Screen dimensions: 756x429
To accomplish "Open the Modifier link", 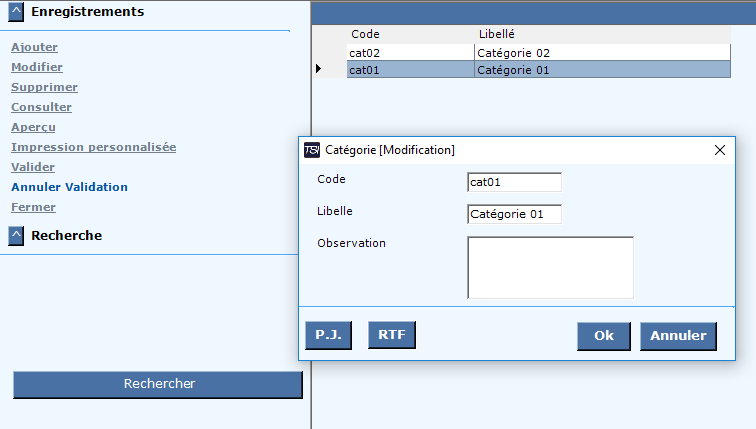I will coord(37,67).
